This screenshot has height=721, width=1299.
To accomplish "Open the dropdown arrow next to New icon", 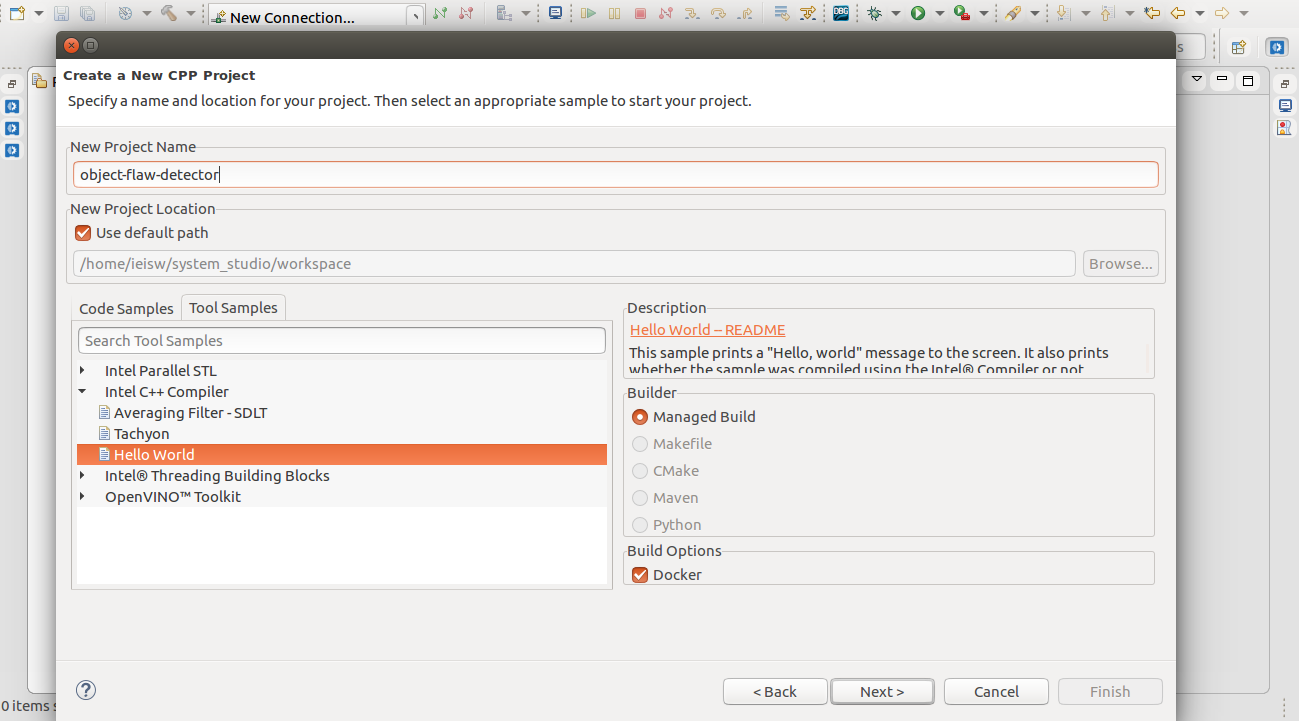I will click(37, 14).
